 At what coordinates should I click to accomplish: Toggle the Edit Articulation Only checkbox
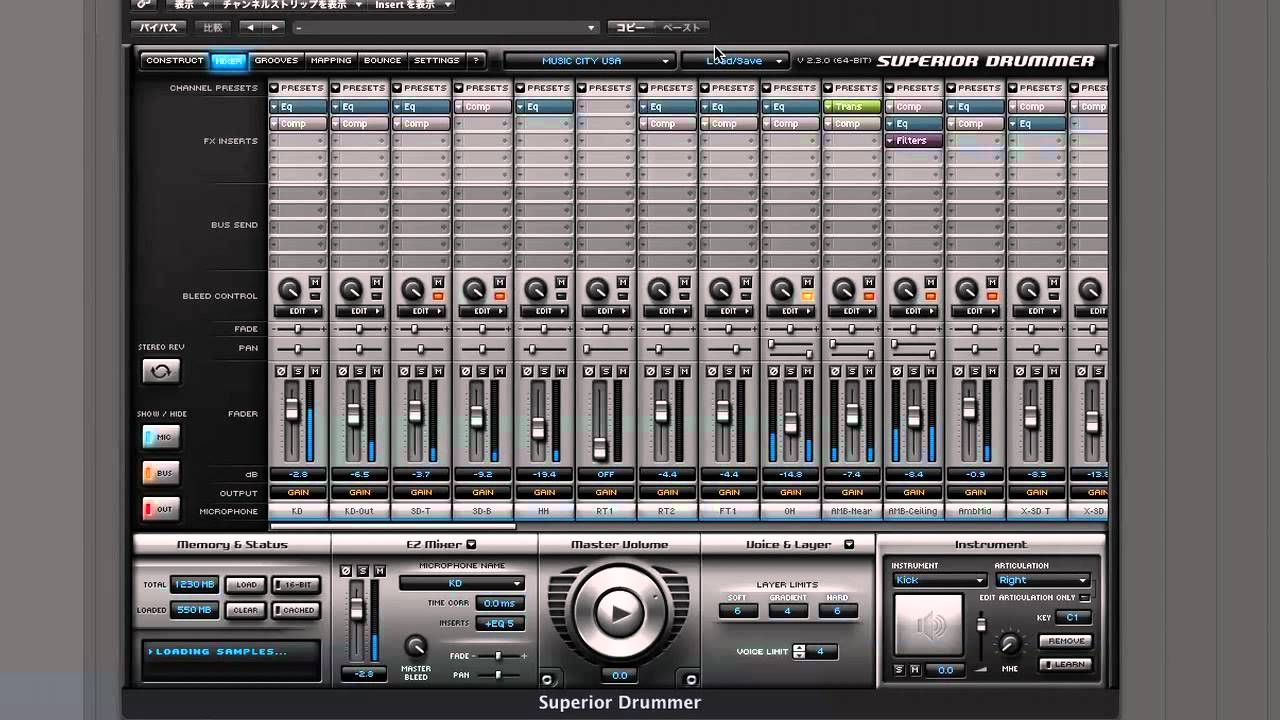click(1086, 598)
